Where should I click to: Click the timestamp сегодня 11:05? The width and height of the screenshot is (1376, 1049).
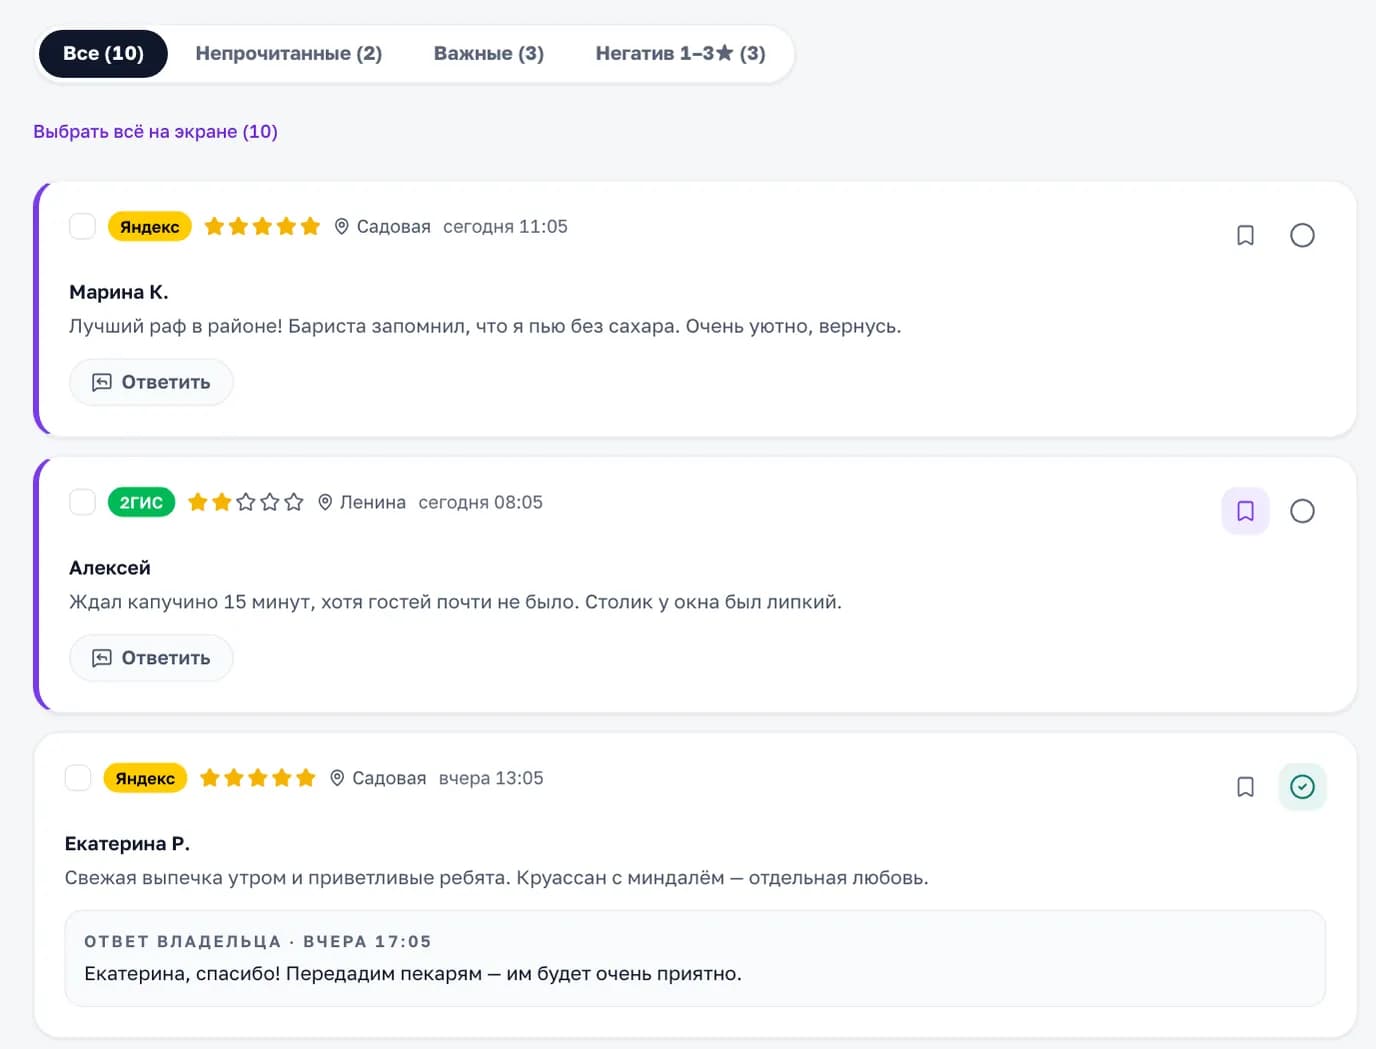[x=505, y=227]
